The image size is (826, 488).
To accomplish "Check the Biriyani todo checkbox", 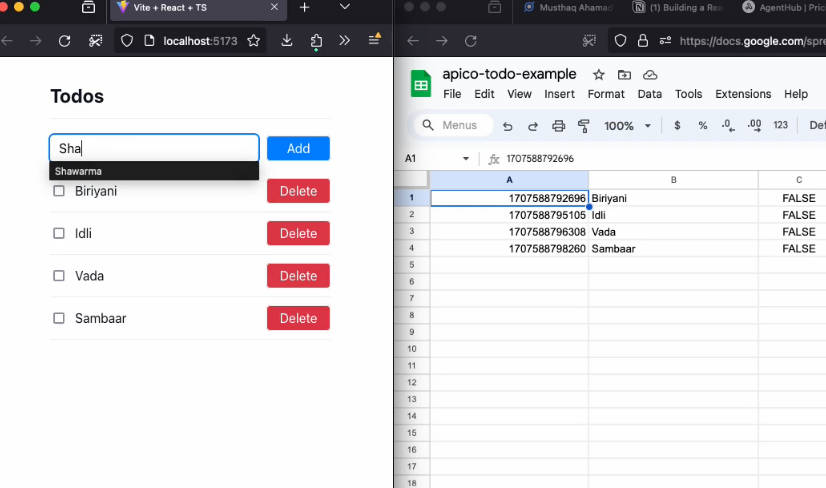I will (59, 191).
